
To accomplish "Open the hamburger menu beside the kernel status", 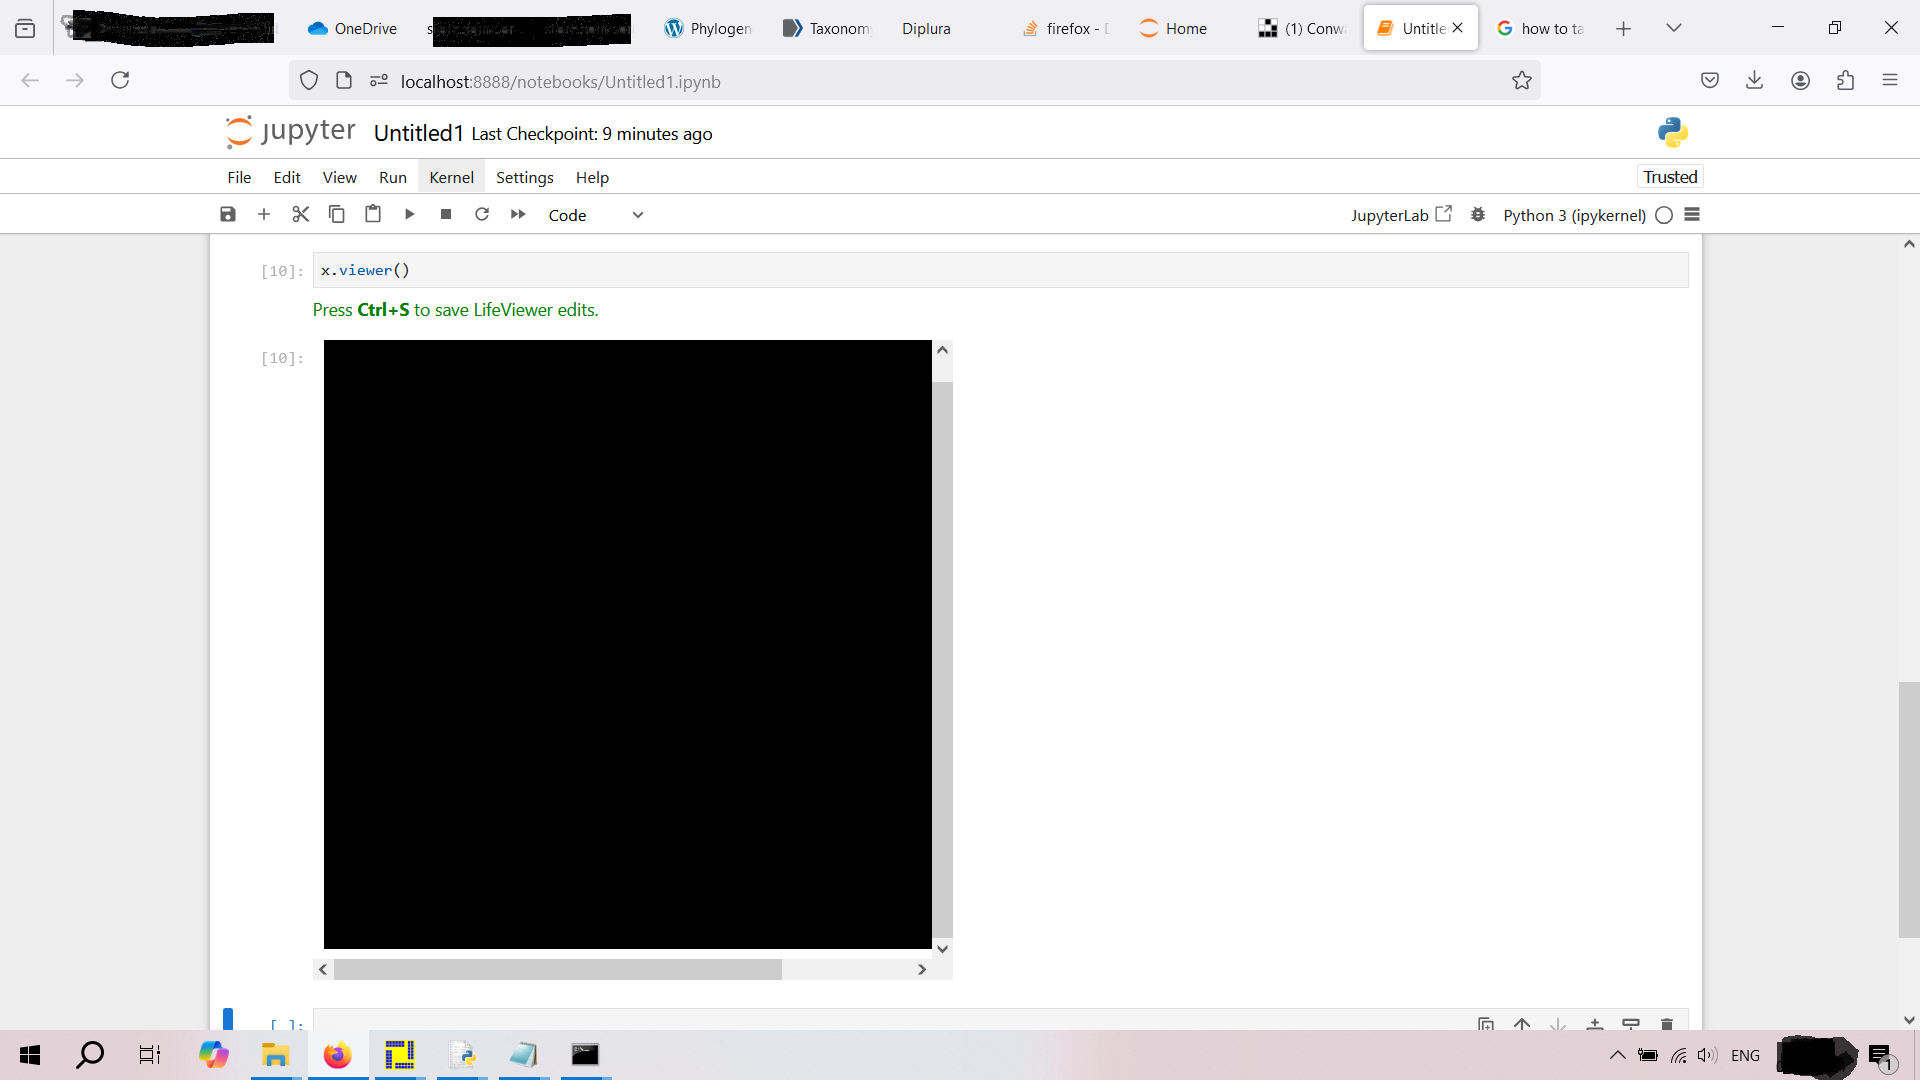I will coord(1692,215).
